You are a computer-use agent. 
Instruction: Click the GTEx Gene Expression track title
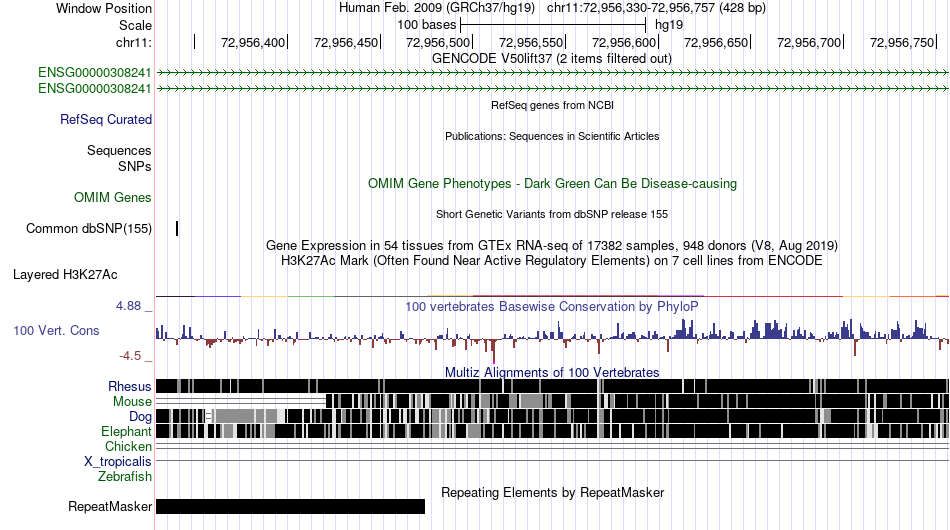tap(552, 245)
